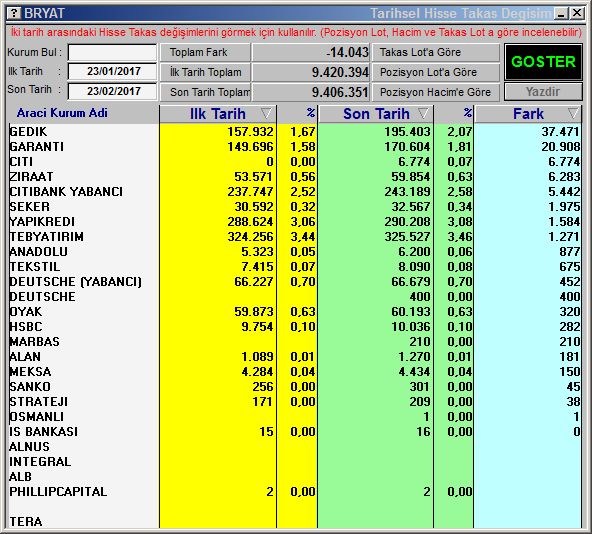Click CITIBANK YABANCI Fark value 5.442
The image size is (592, 534).
point(564,192)
